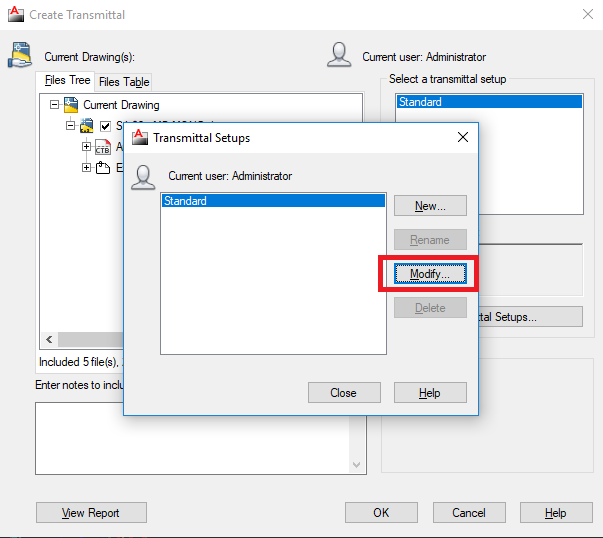Open the View Report button
Screen dimensions: 603x538
tap(91, 513)
